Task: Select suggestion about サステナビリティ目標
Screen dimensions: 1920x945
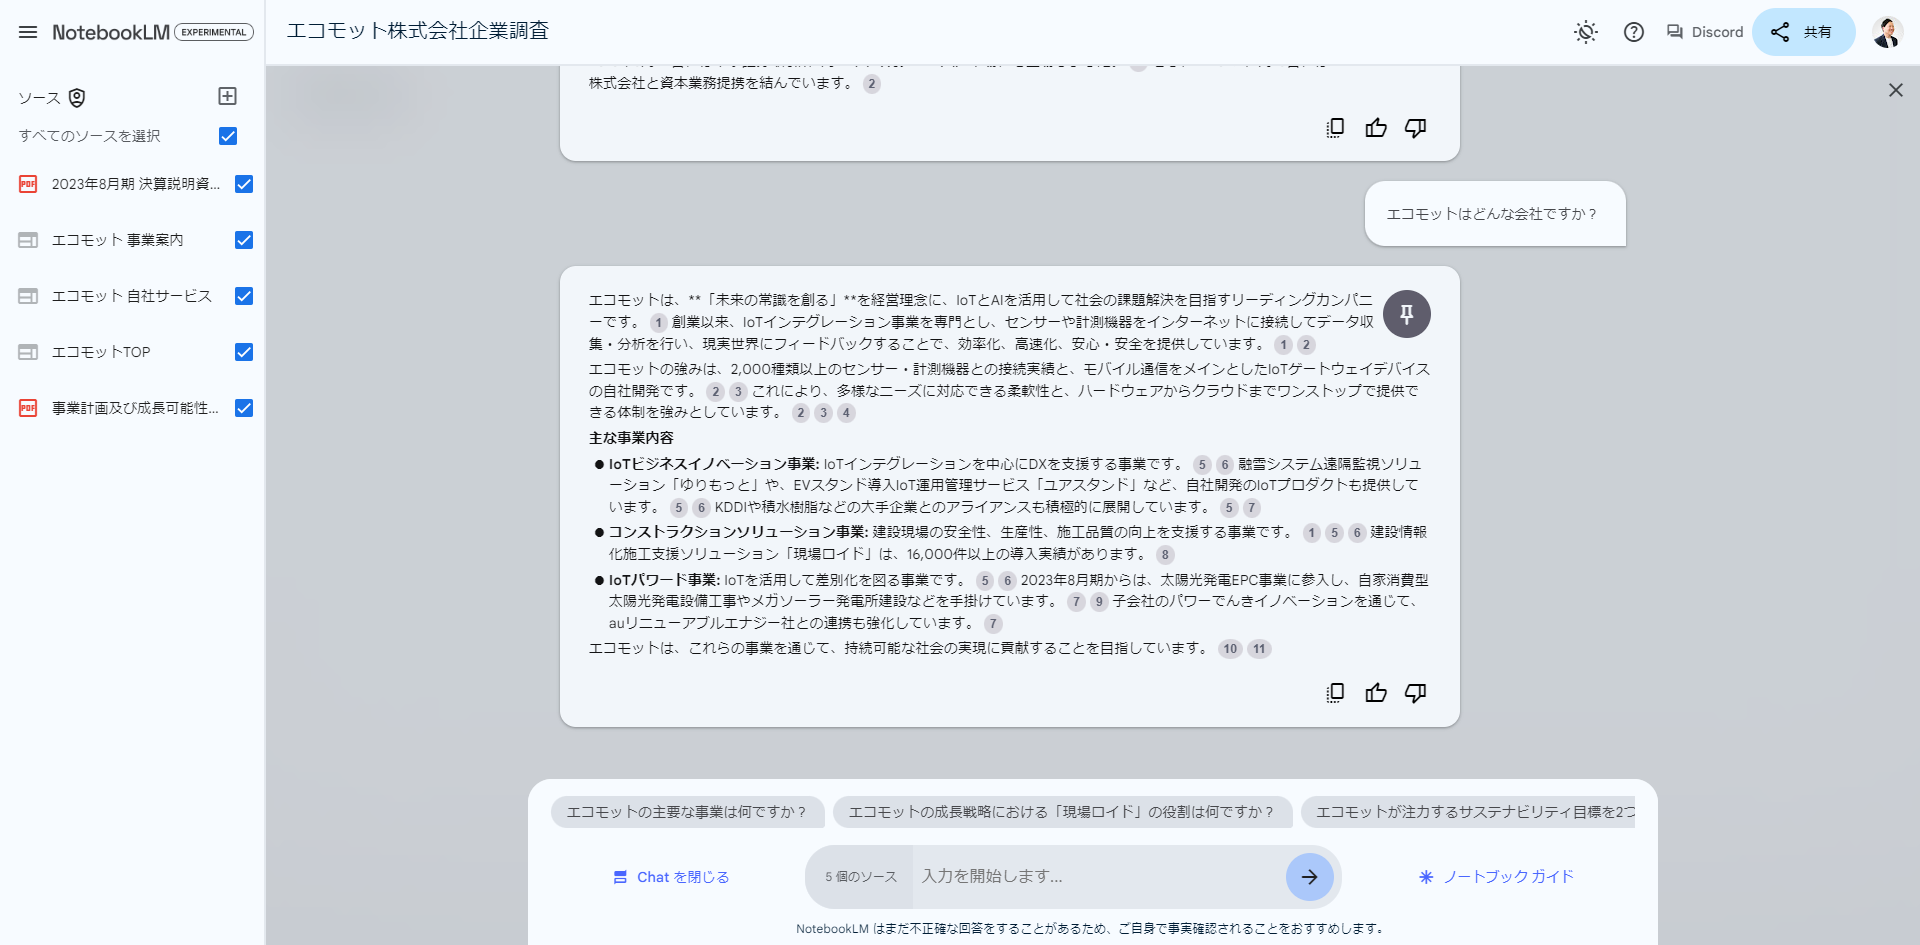Action: (x=1470, y=812)
